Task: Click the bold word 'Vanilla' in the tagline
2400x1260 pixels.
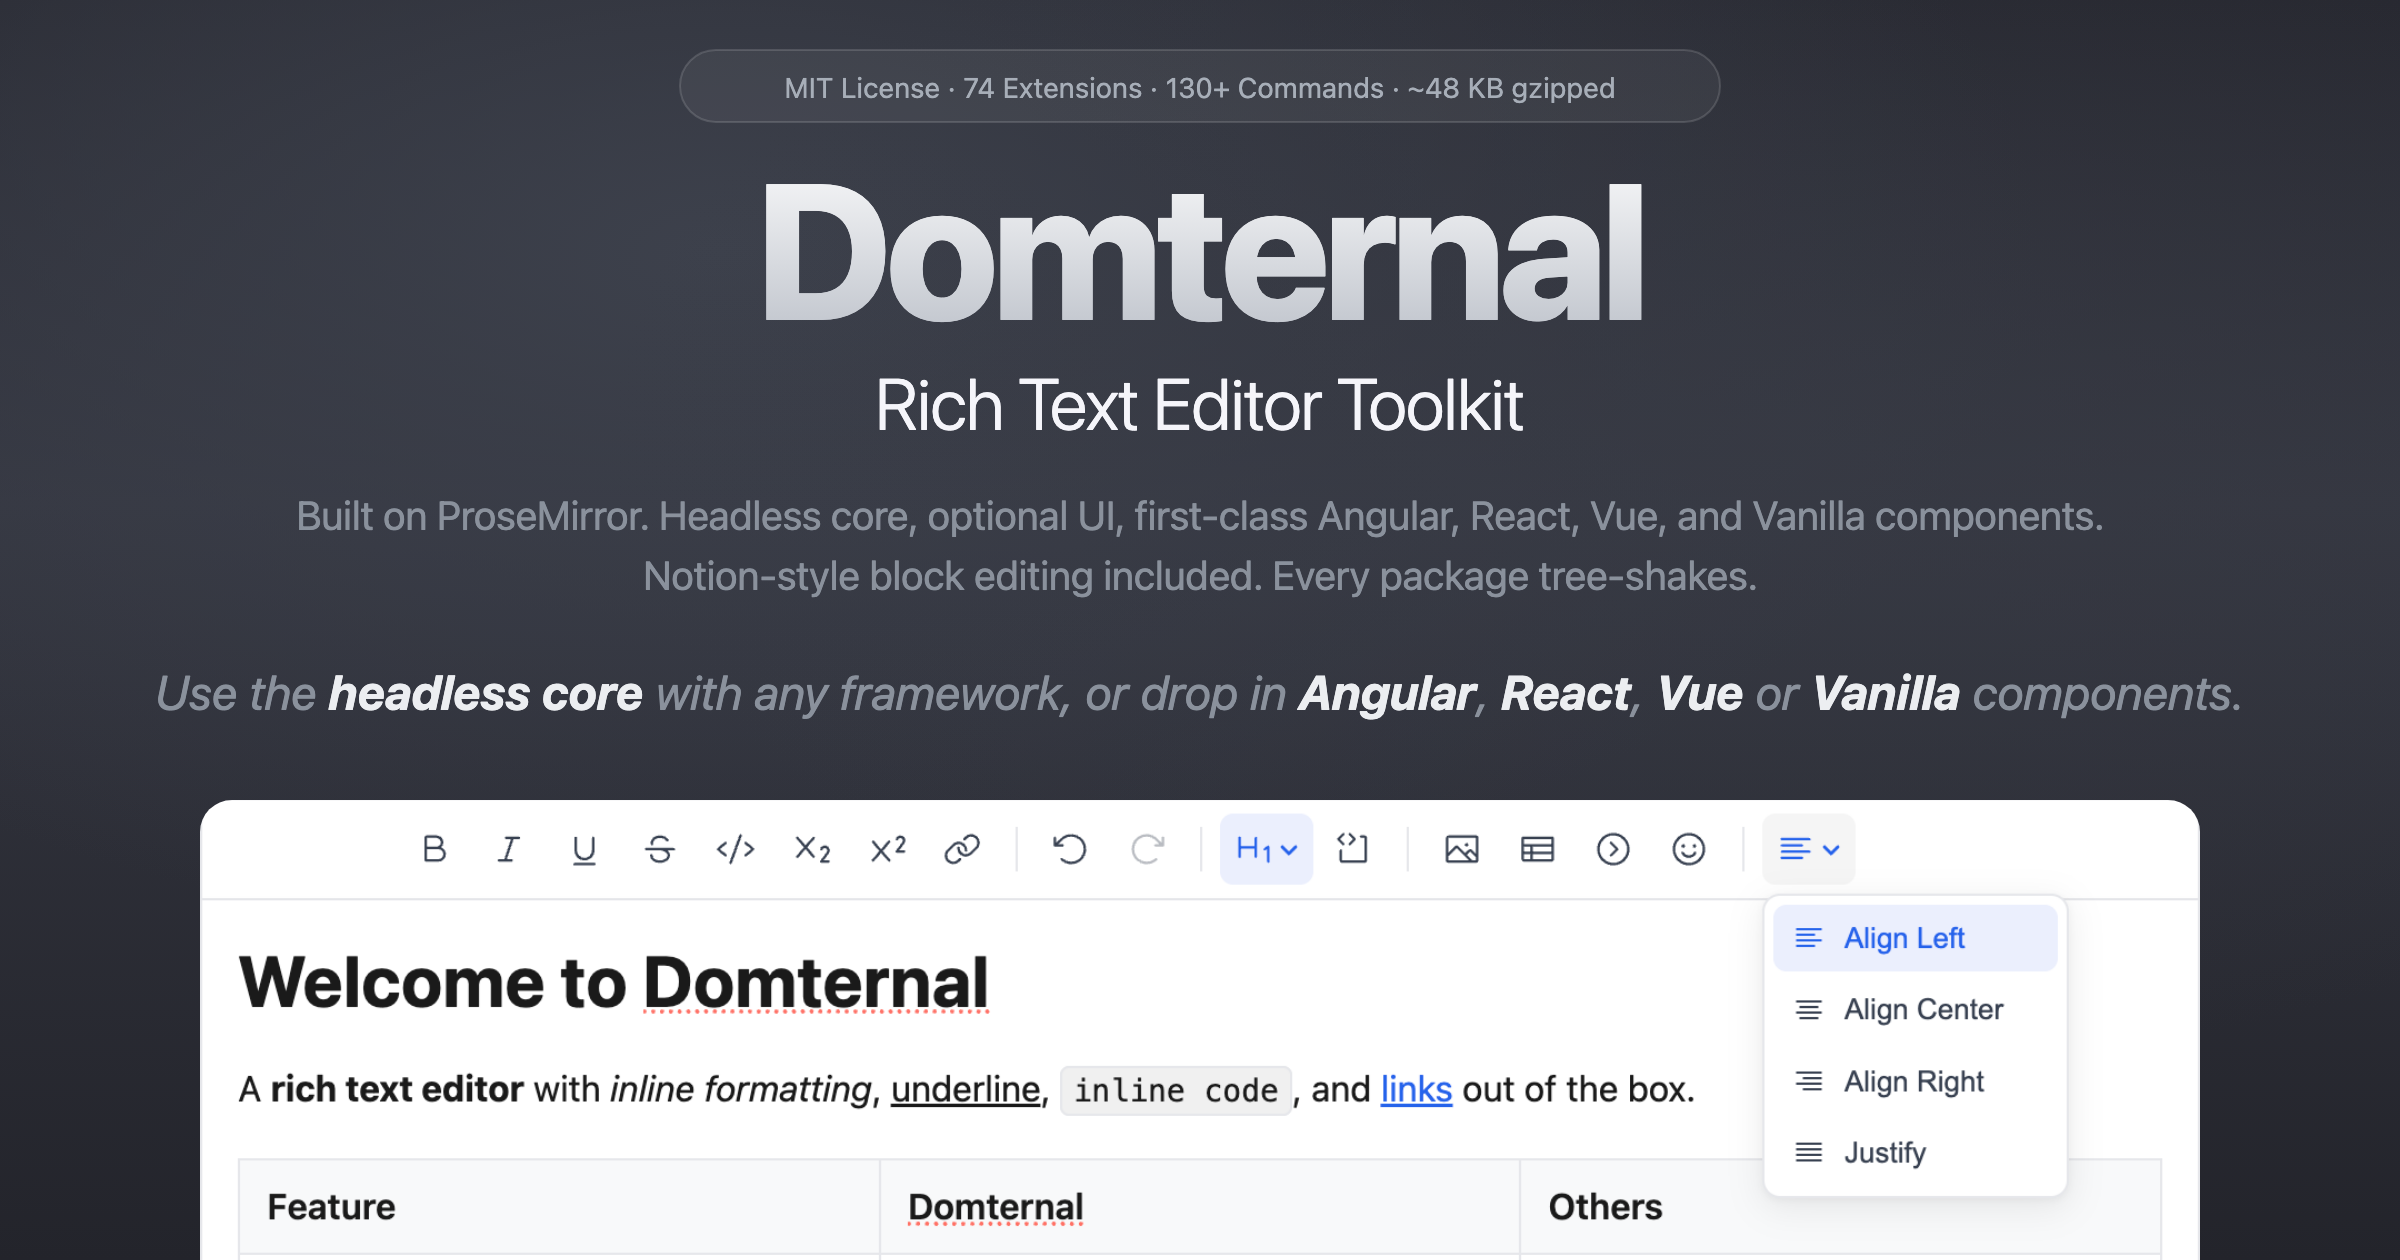Action: [1886, 694]
